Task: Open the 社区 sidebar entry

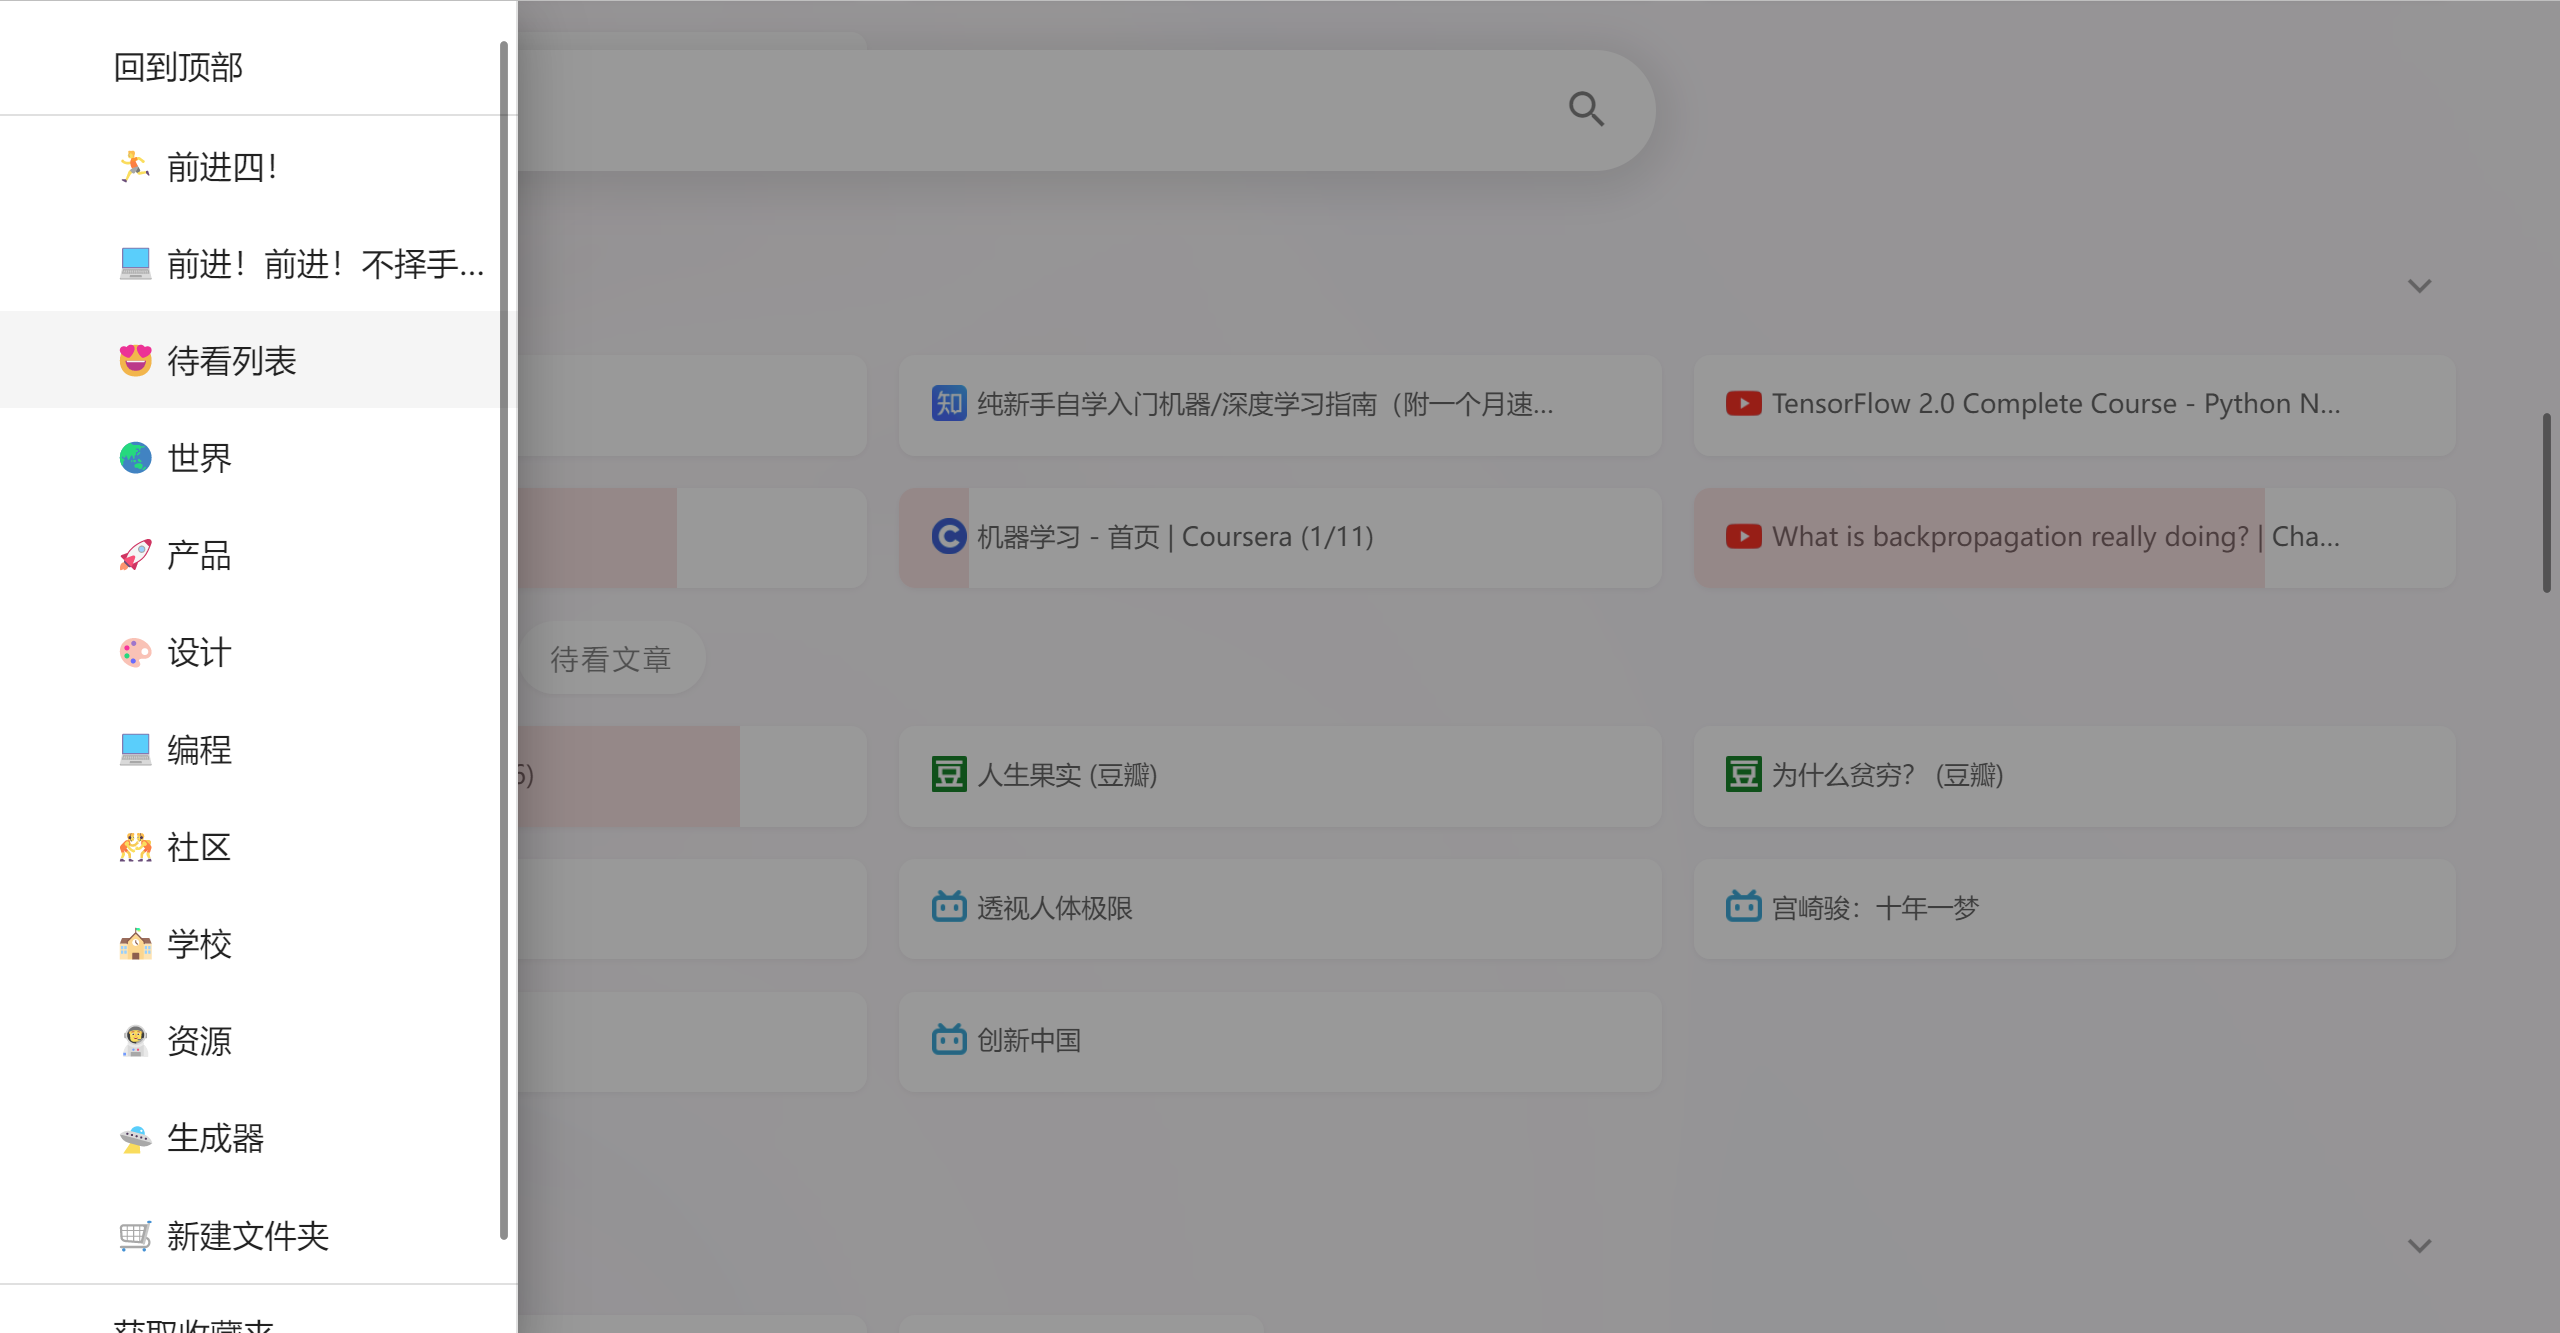Action: (x=199, y=847)
